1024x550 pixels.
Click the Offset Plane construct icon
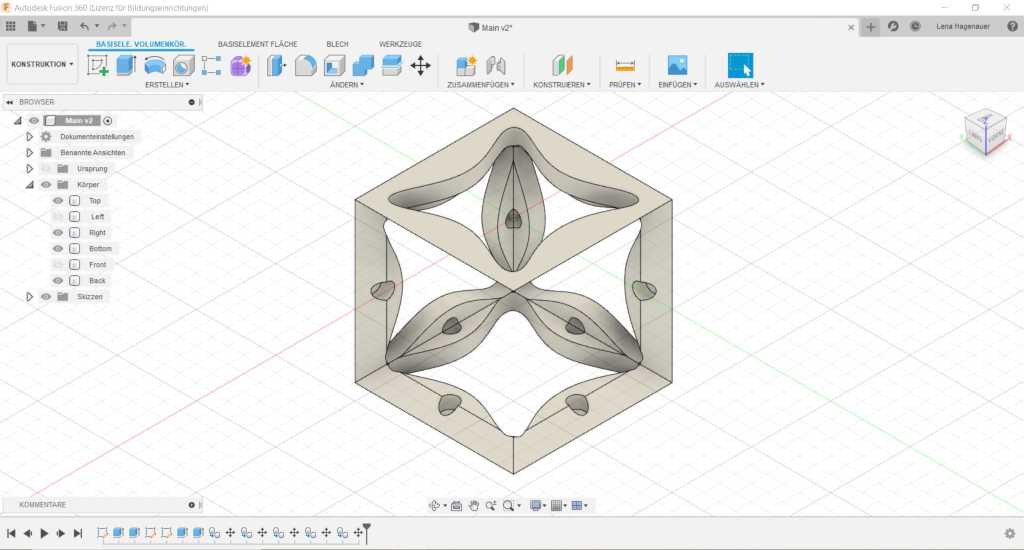click(562, 65)
